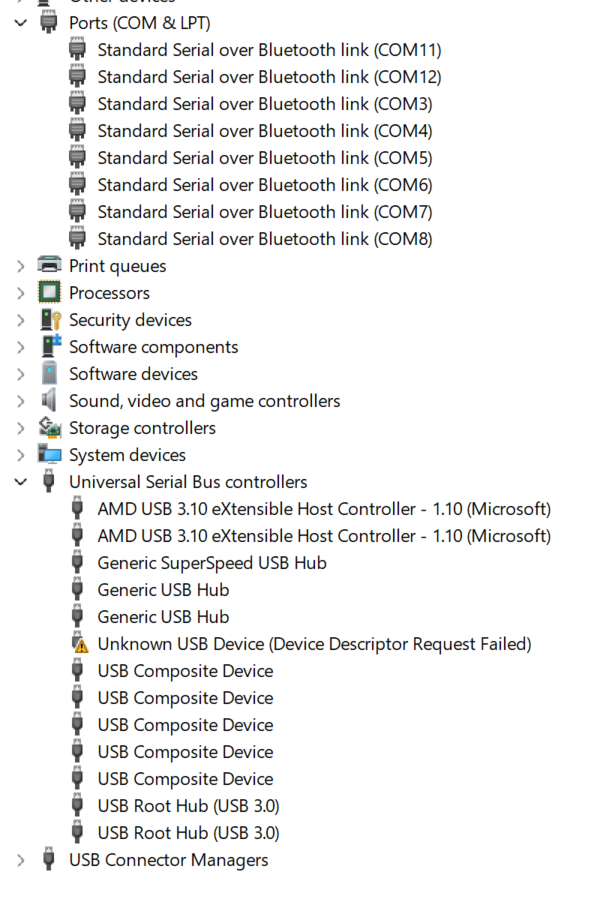The image size is (609, 903).
Task: Click the Print queues printer icon
Action: point(49,266)
